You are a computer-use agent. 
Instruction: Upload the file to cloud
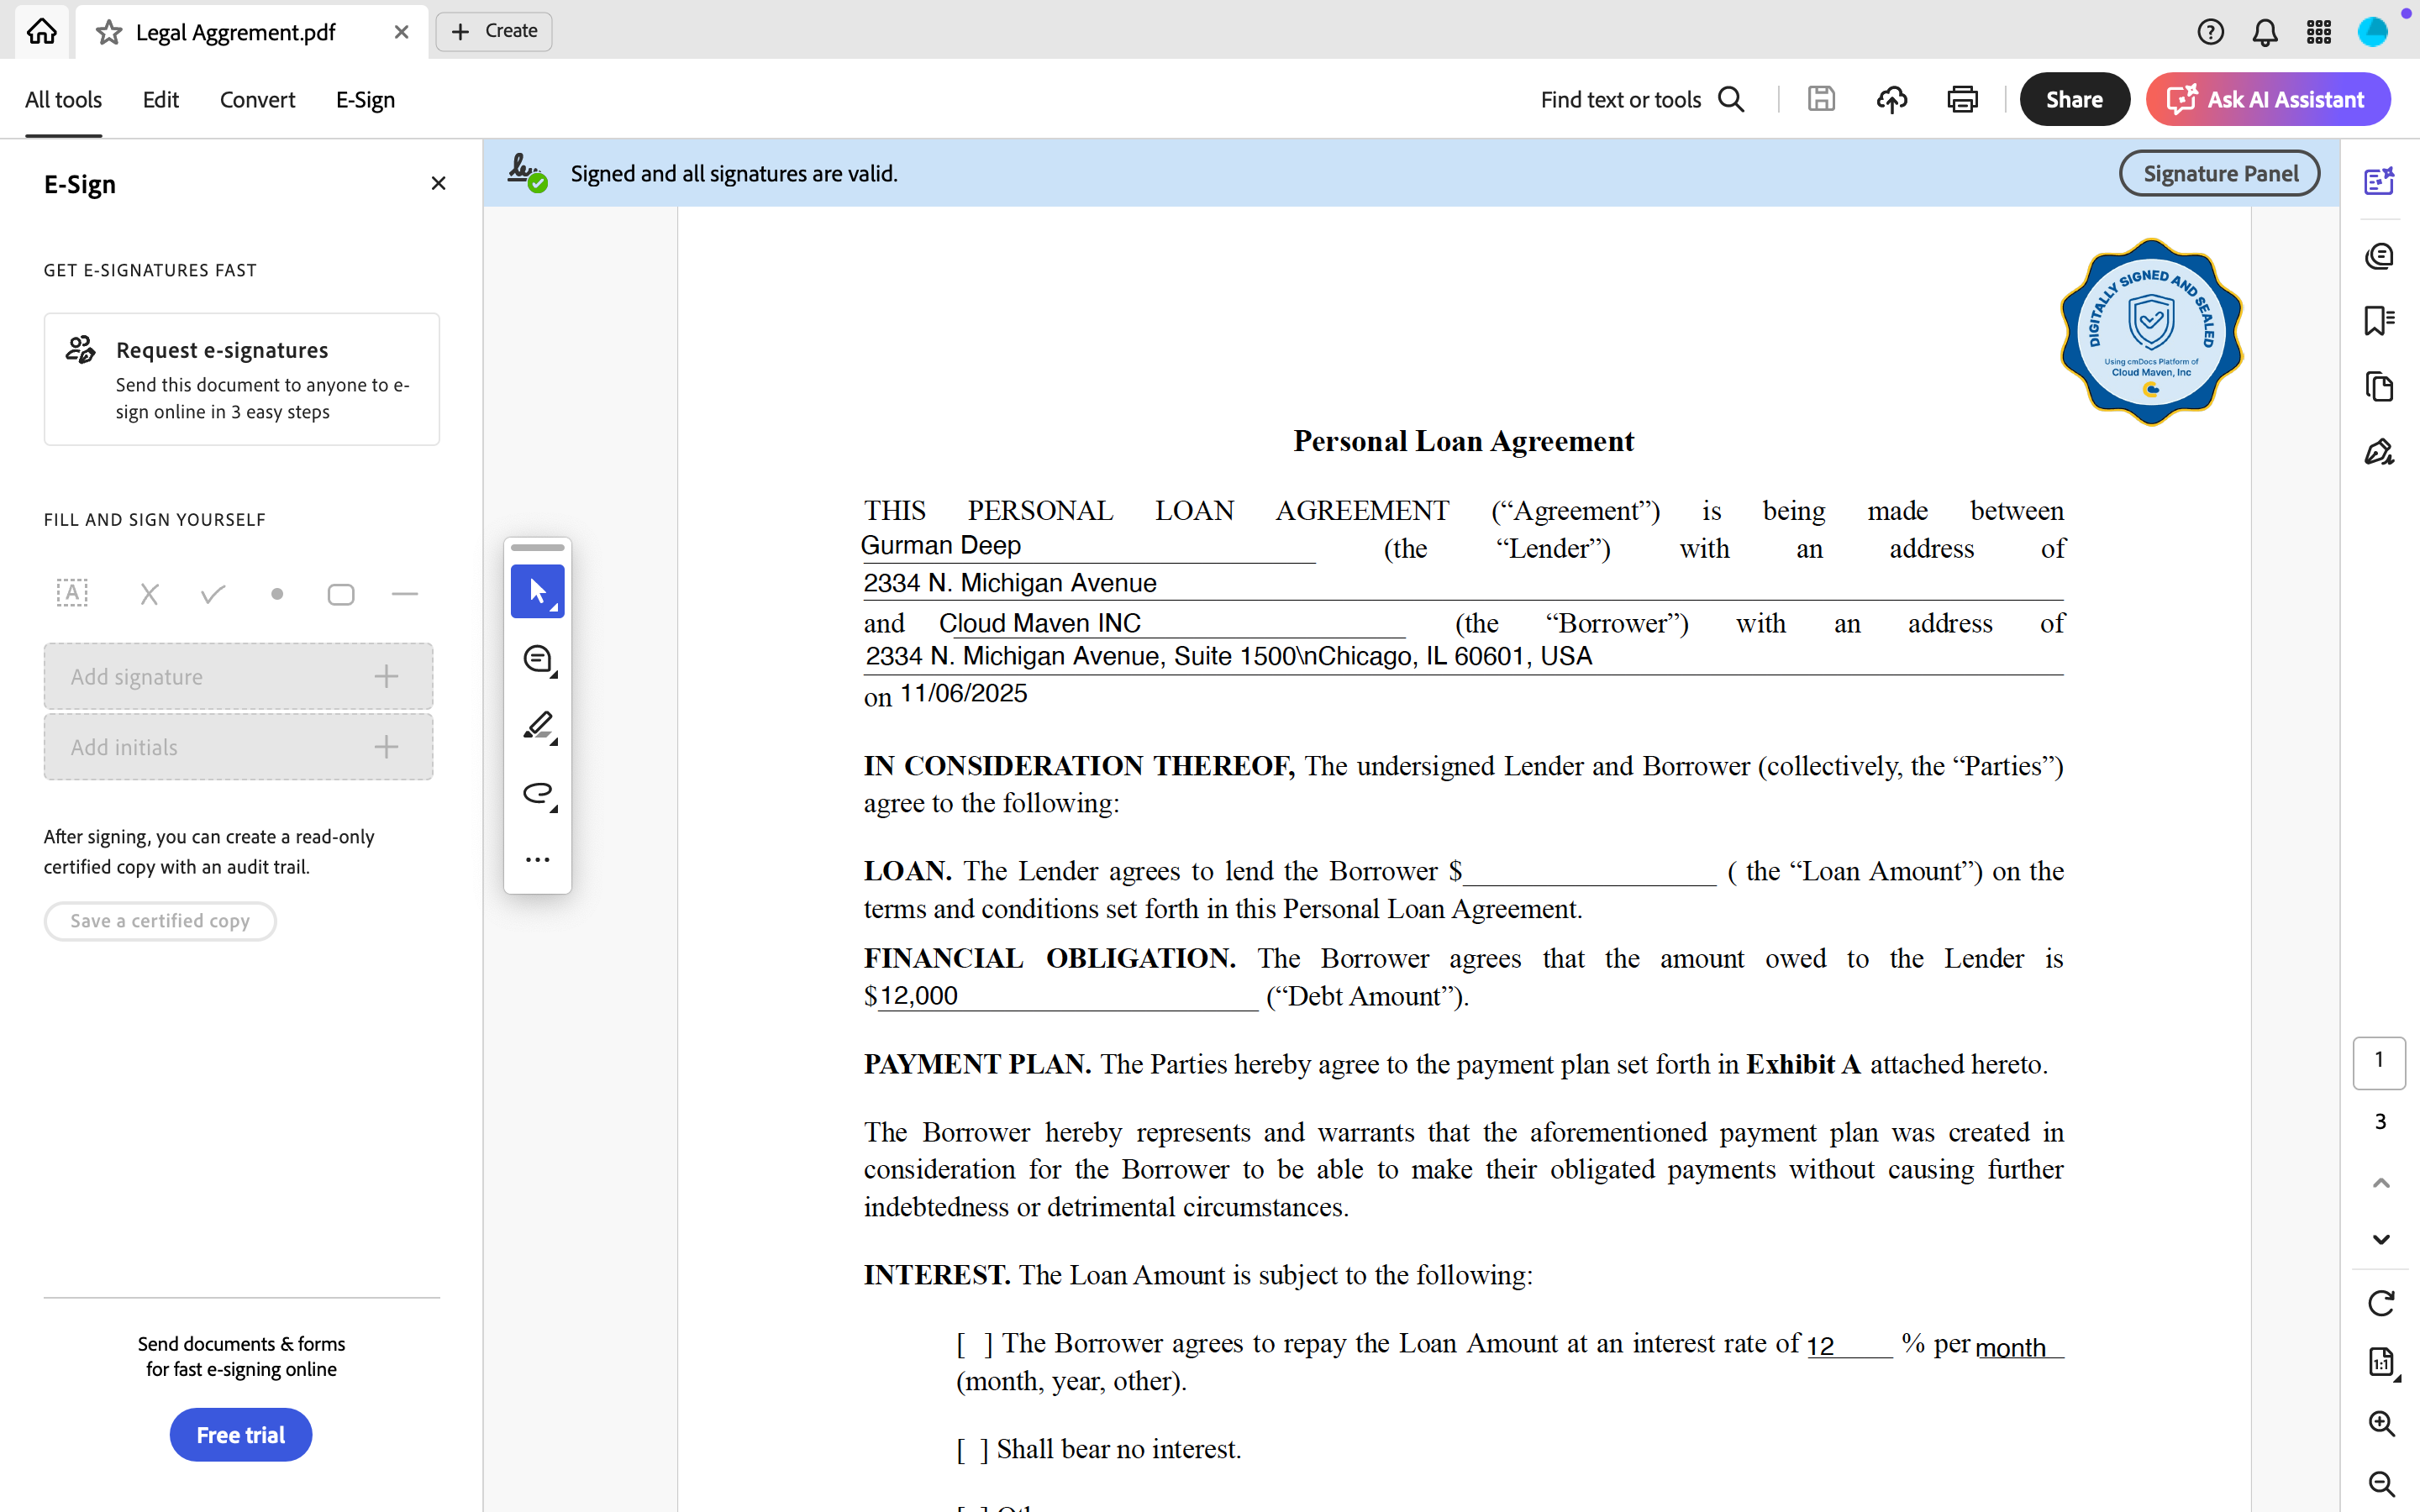click(1891, 99)
